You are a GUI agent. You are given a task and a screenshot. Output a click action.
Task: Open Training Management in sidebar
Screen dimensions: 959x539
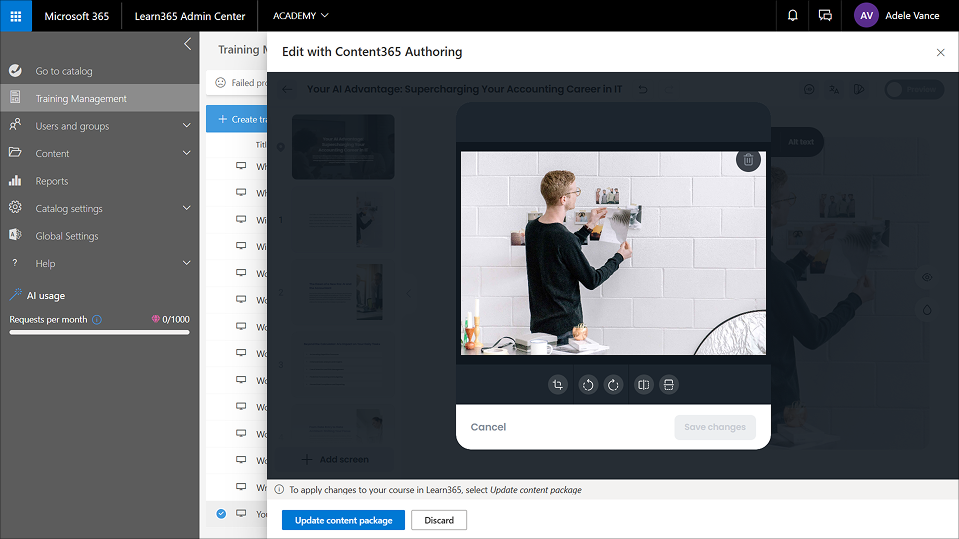[81, 99]
